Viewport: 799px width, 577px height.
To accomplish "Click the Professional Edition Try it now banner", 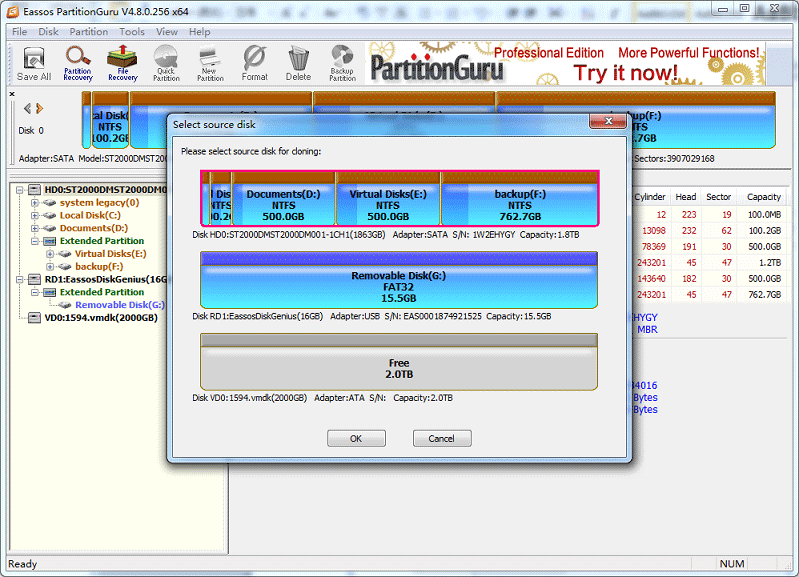I will [566, 64].
